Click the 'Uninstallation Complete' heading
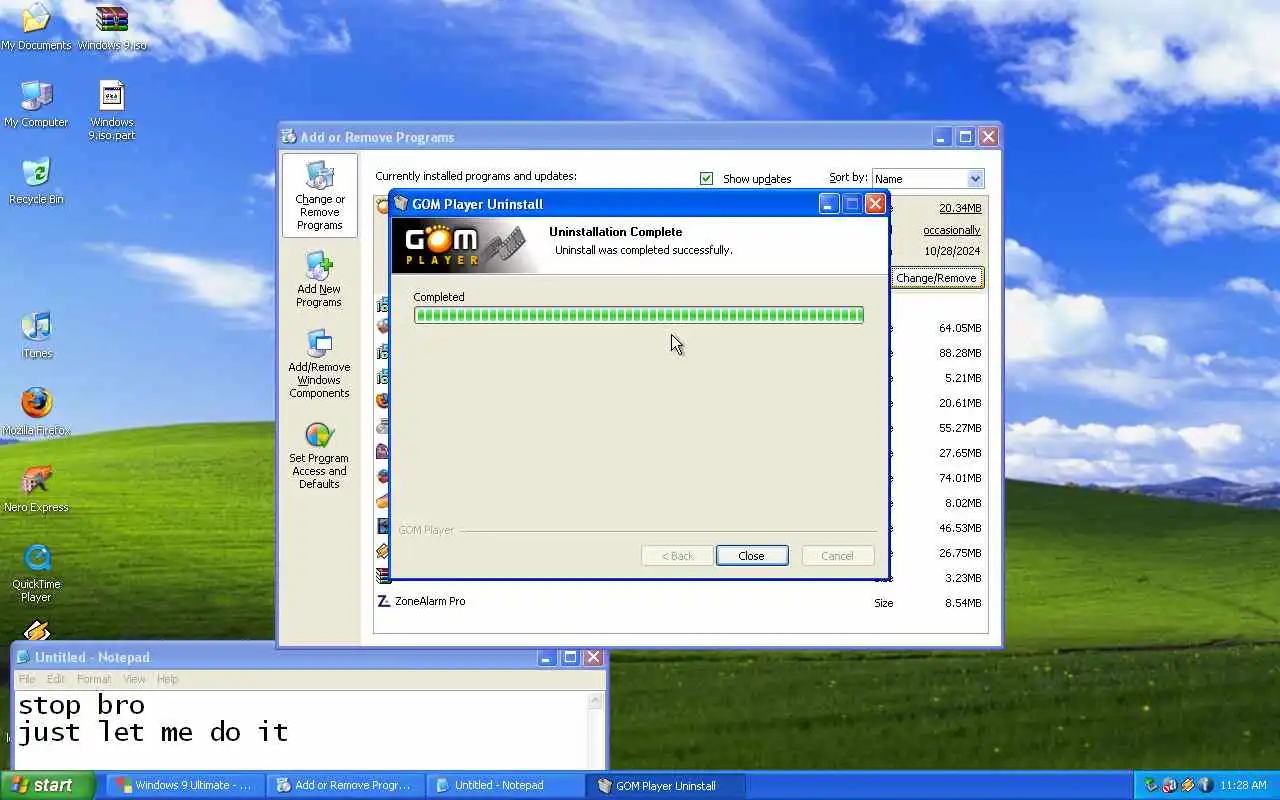The image size is (1280, 800). (x=615, y=232)
